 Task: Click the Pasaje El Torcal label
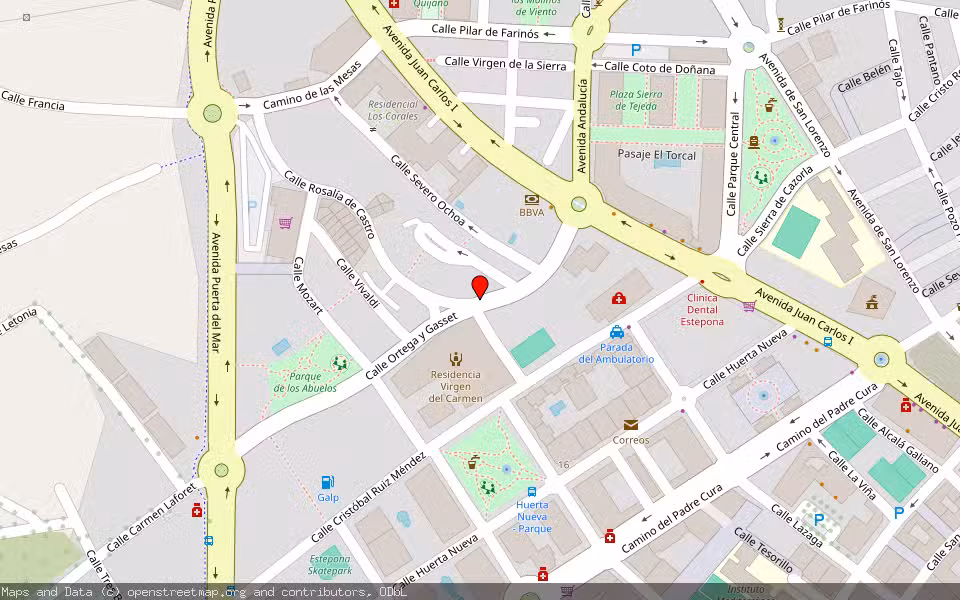coord(657,154)
